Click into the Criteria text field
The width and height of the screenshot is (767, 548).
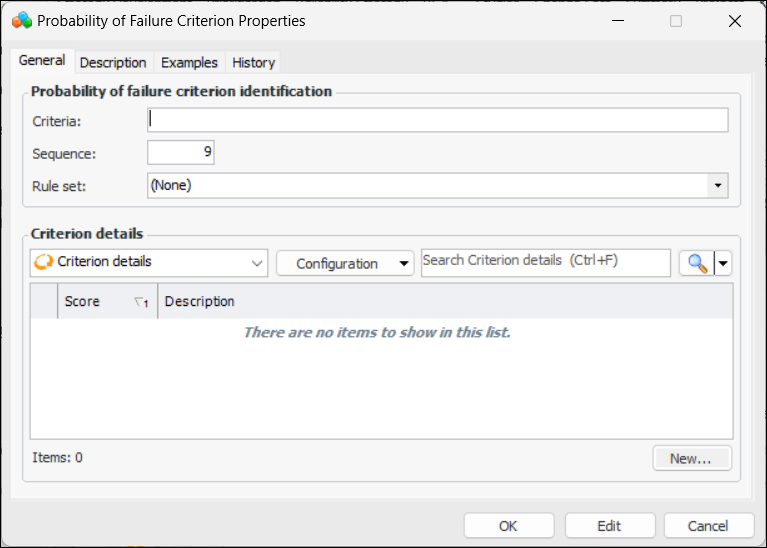(437, 120)
